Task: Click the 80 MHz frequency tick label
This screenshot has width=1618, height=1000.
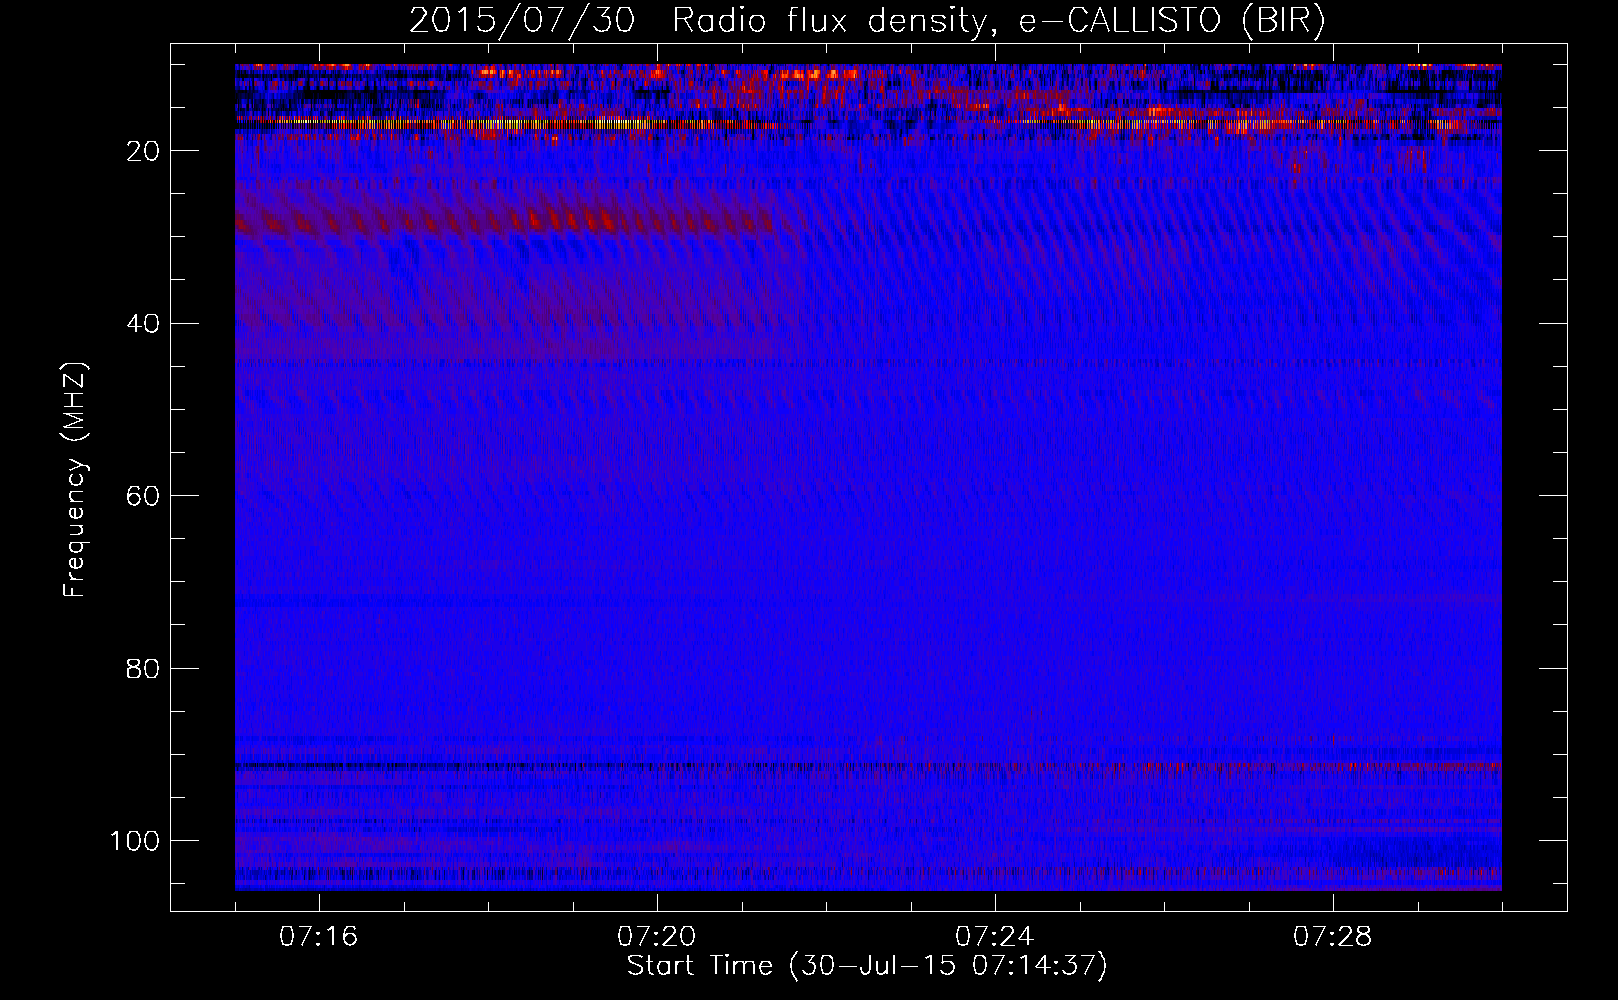Action: pyautogui.click(x=144, y=668)
